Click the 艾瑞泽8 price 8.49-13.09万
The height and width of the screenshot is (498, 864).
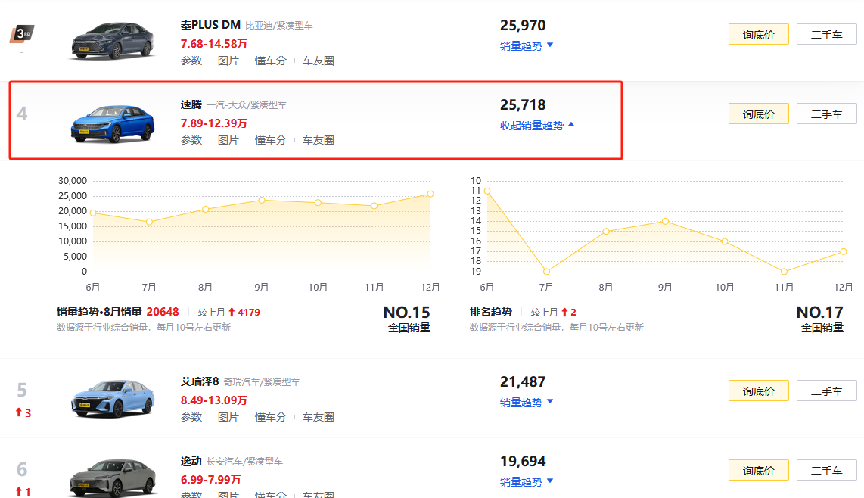(x=214, y=400)
